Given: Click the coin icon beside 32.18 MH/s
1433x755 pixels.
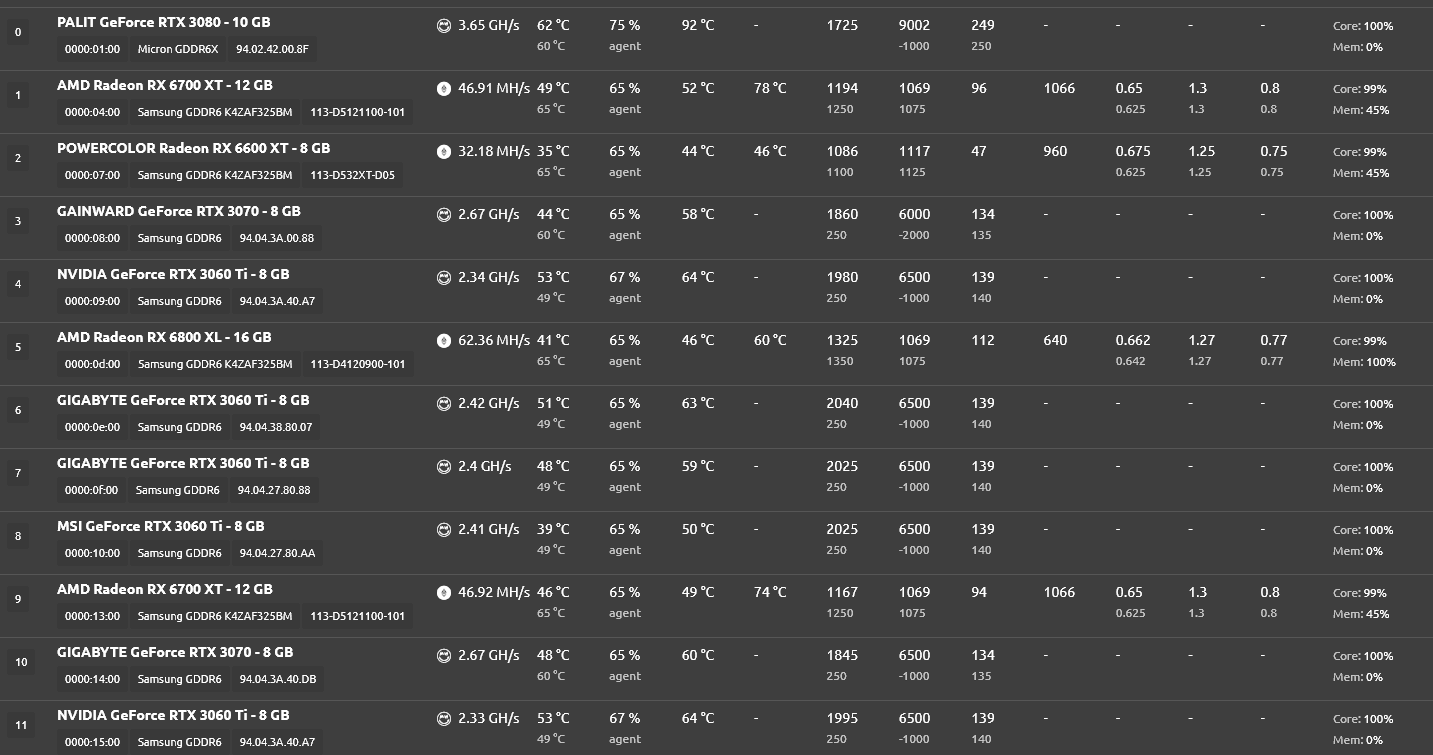Looking at the screenshot, I should (444, 152).
